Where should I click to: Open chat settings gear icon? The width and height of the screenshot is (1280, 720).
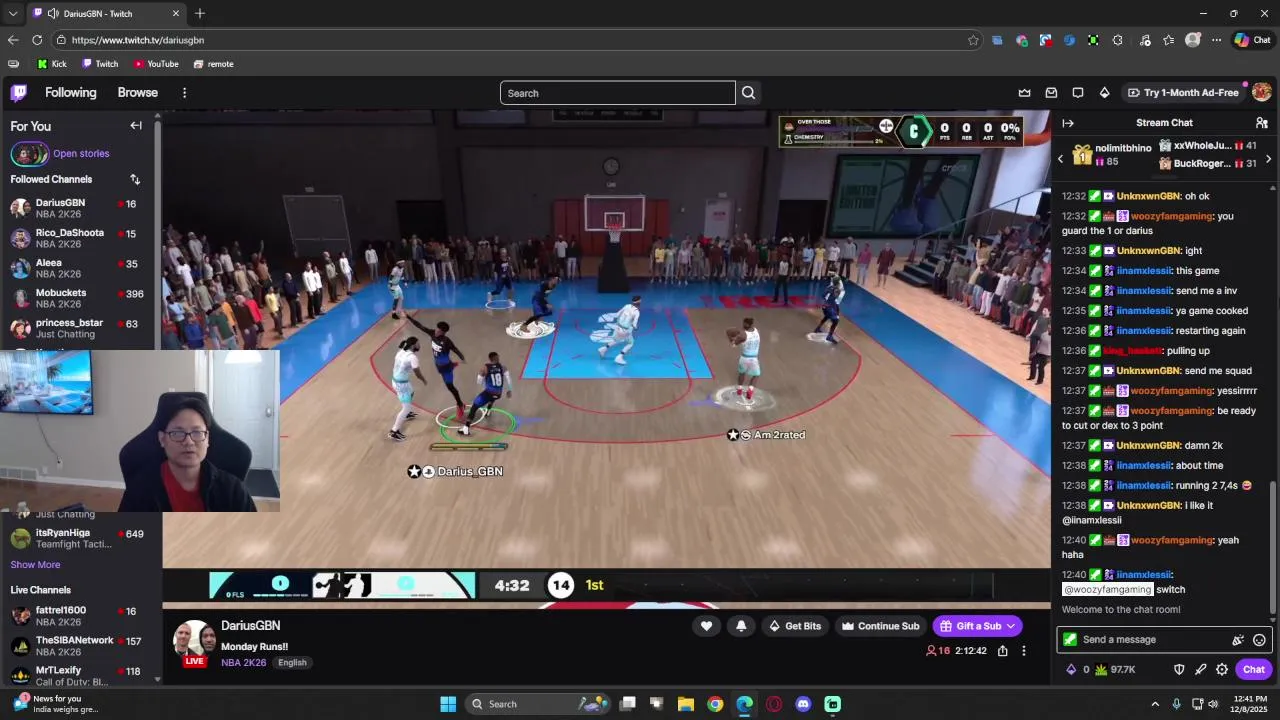(1222, 670)
